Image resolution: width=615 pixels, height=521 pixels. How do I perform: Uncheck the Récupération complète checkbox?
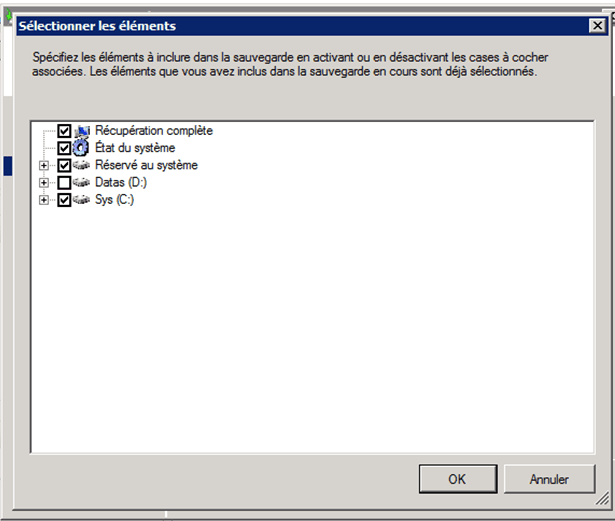(x=65, y=131)
